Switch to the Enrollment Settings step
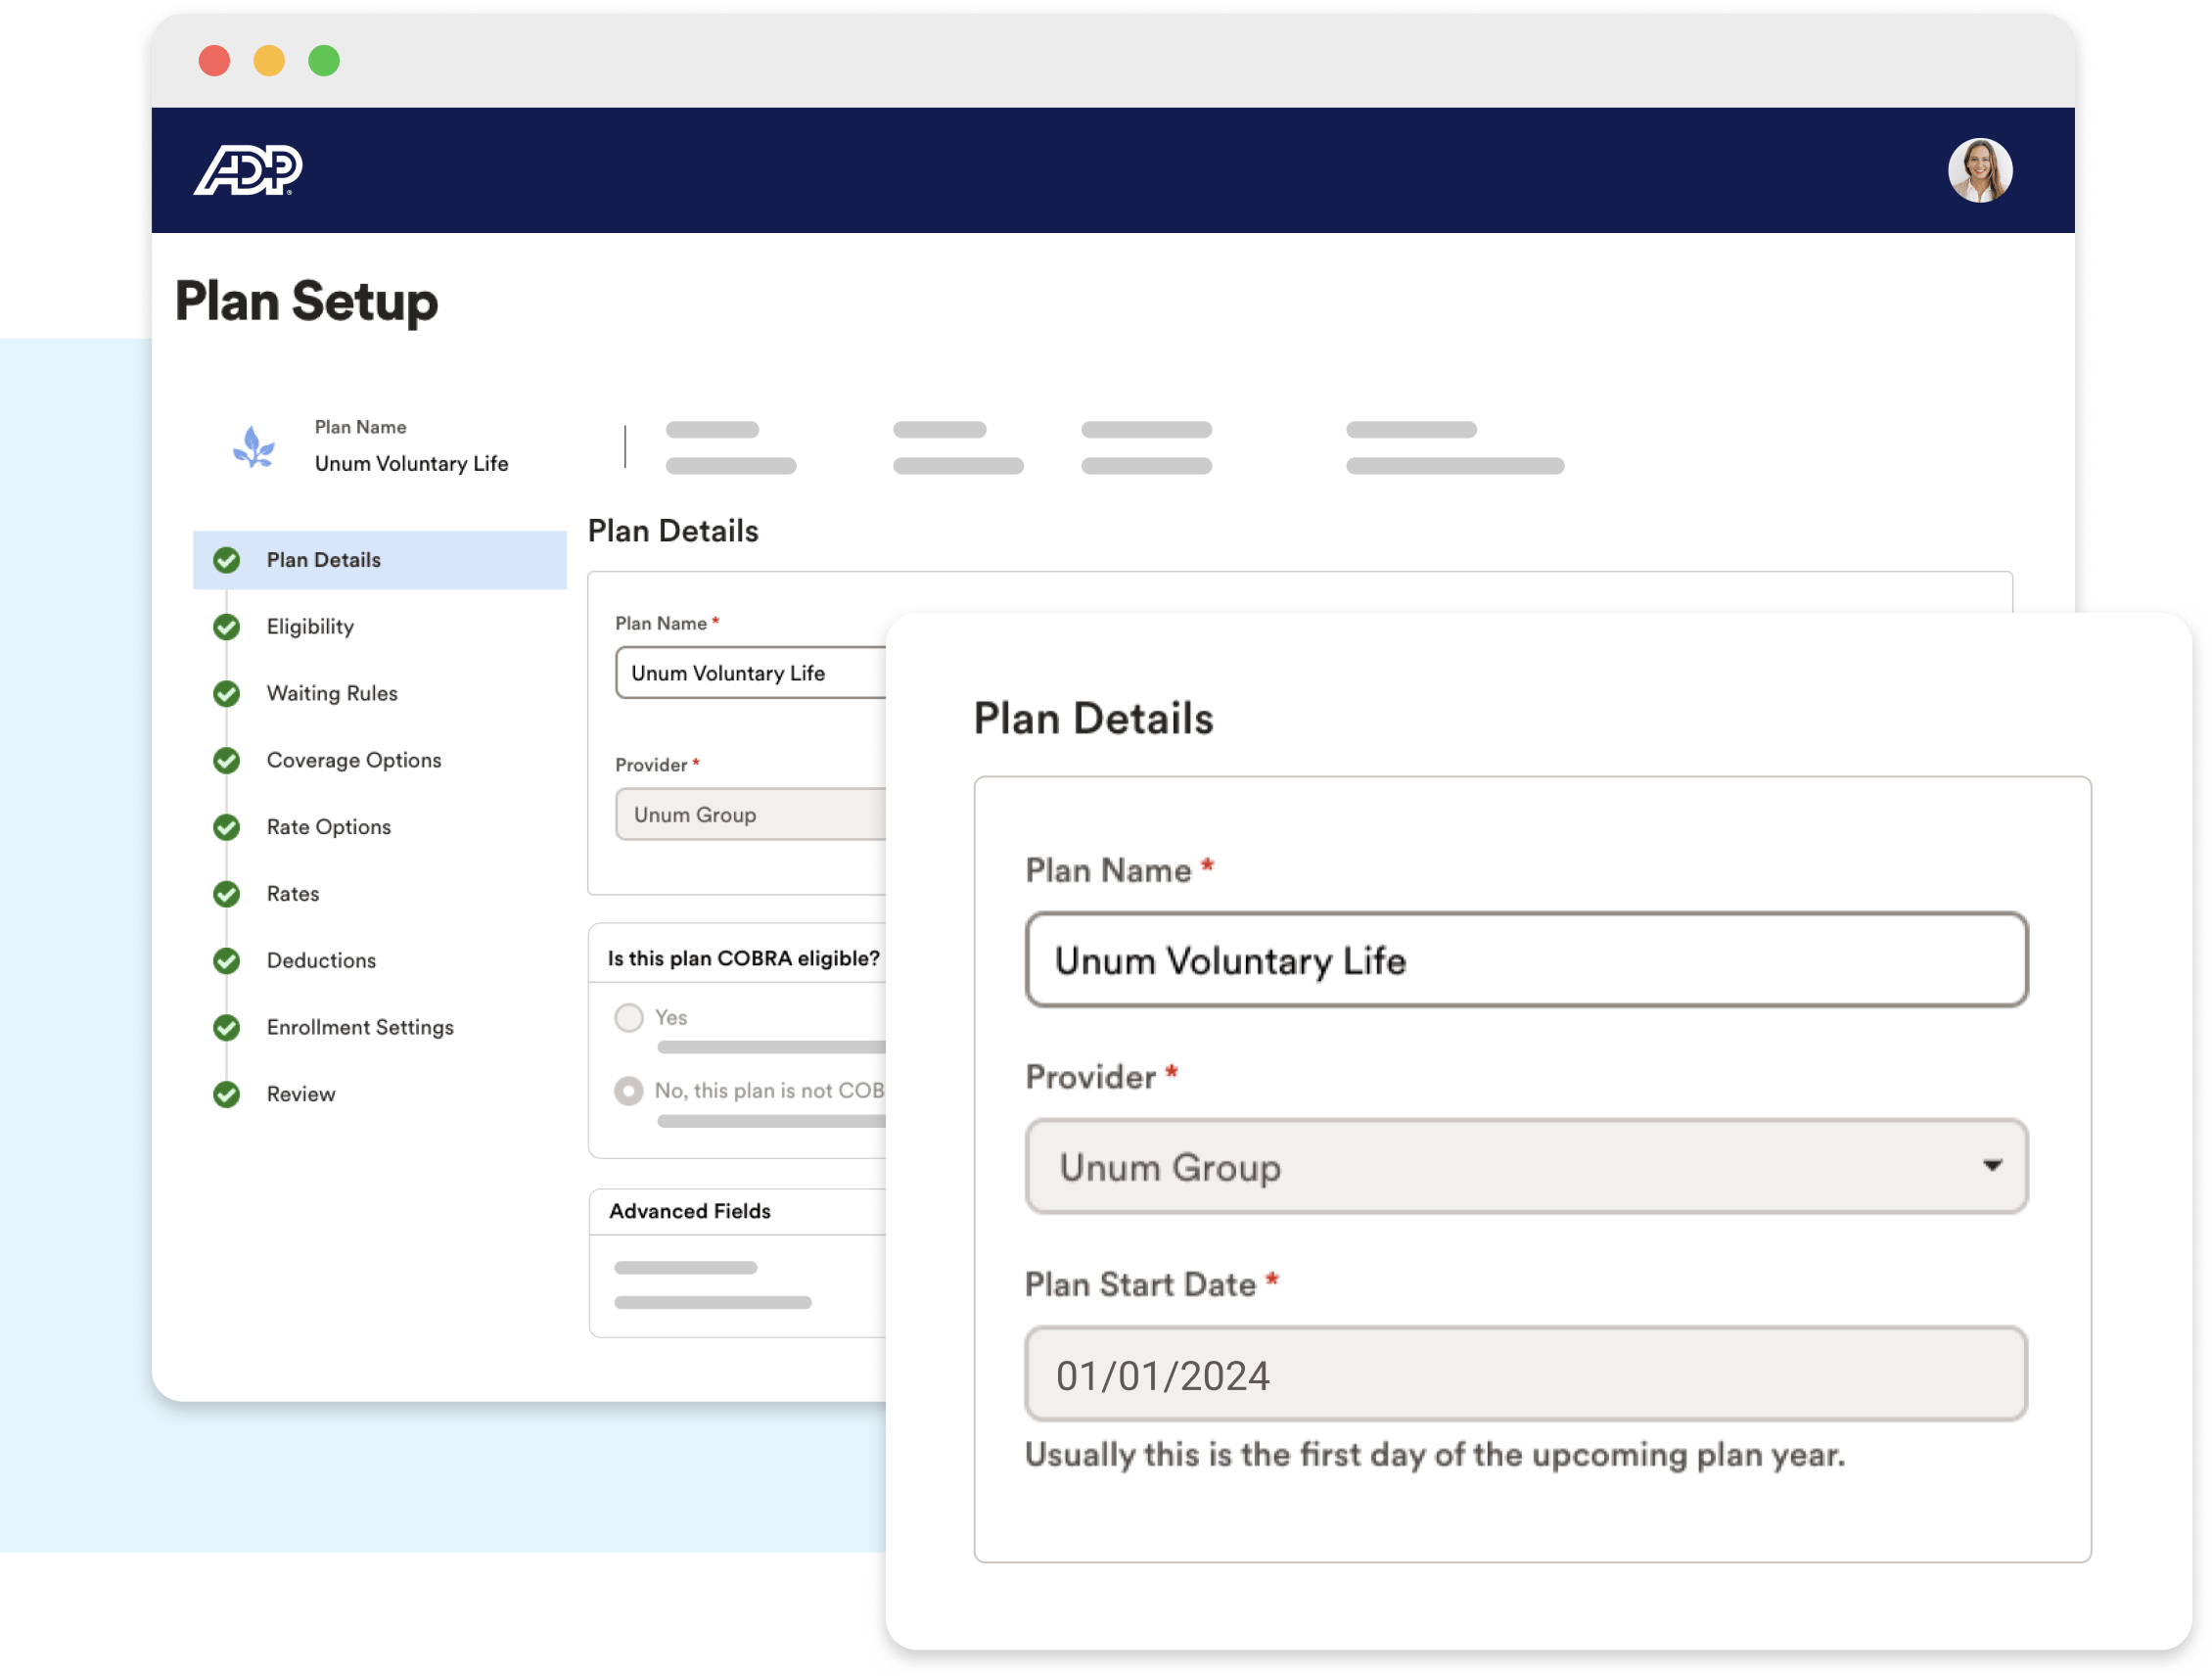 pyautogui.click(x=359, y=1027)
